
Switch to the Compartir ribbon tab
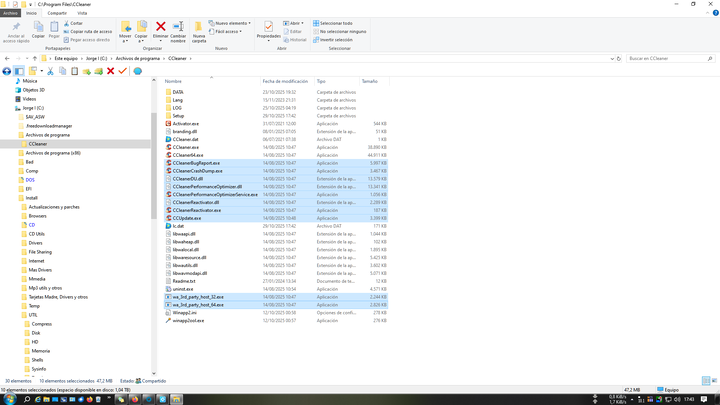pyautogui.click(x=57, y=13)
